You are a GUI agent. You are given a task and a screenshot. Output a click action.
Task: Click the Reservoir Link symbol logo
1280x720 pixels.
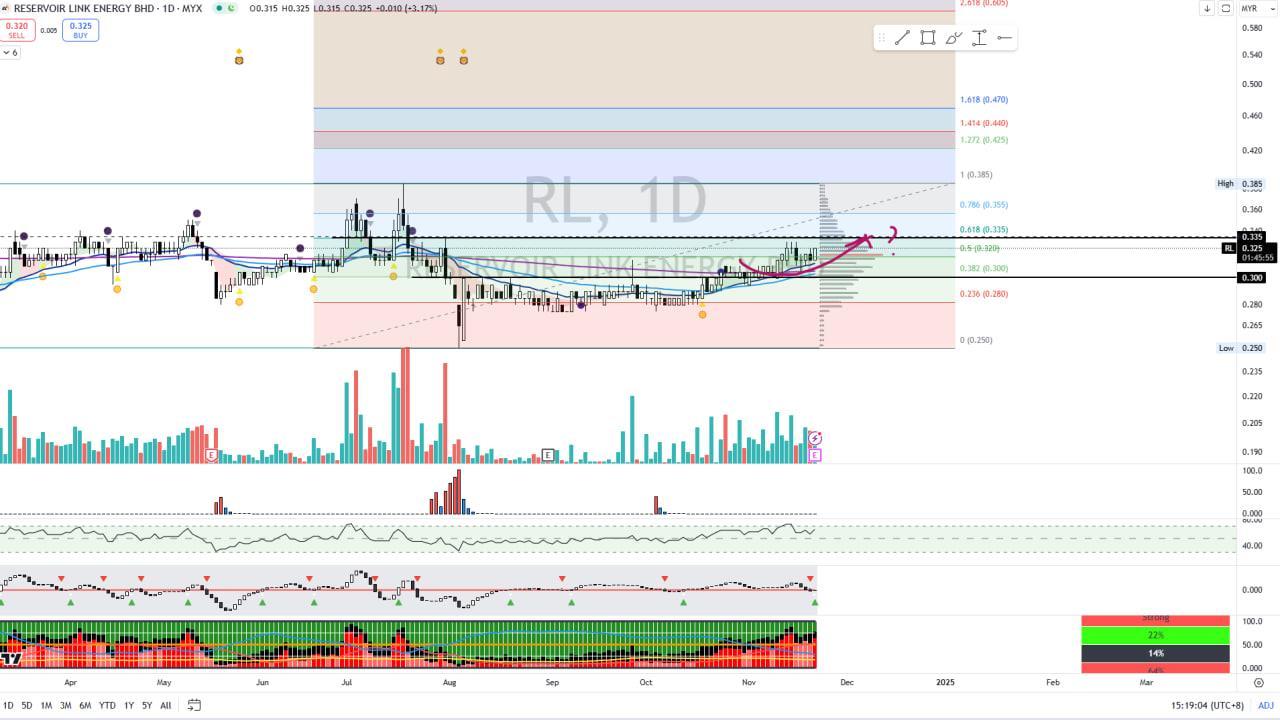pos(6,8)
